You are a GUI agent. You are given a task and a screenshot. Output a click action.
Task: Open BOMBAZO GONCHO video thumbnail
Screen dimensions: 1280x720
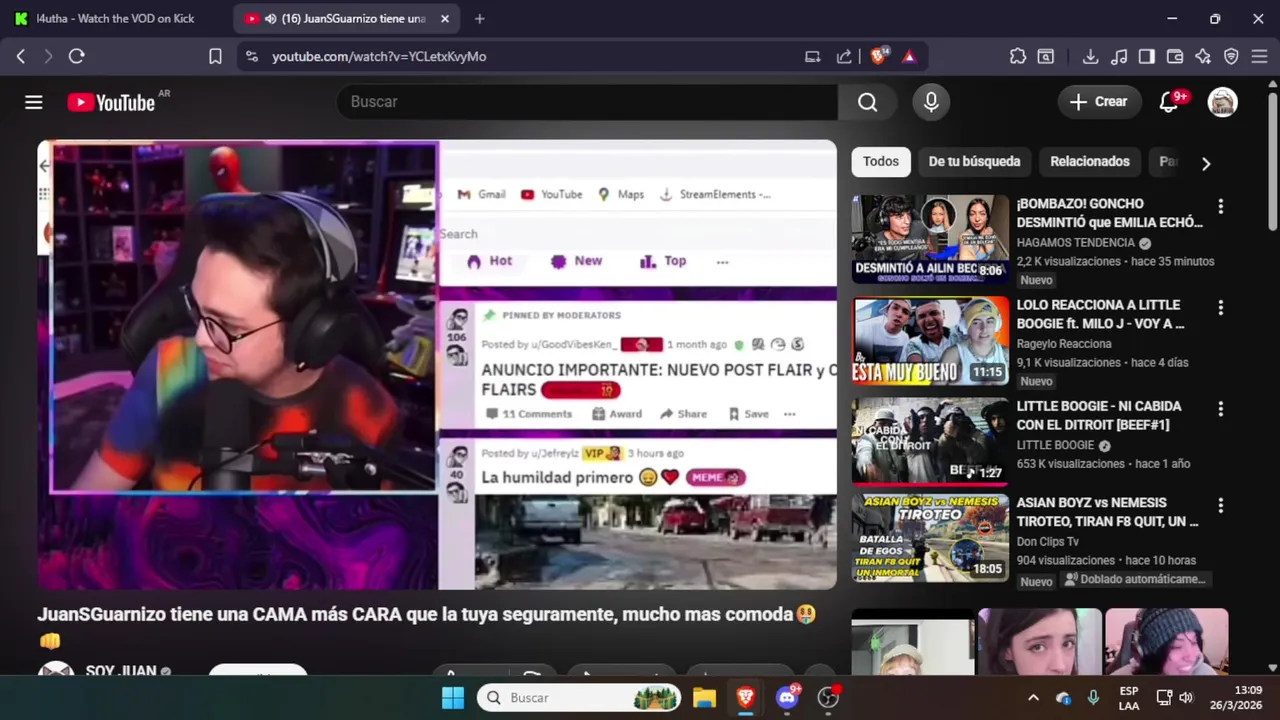pyautogui.click(x=930, y=239)
